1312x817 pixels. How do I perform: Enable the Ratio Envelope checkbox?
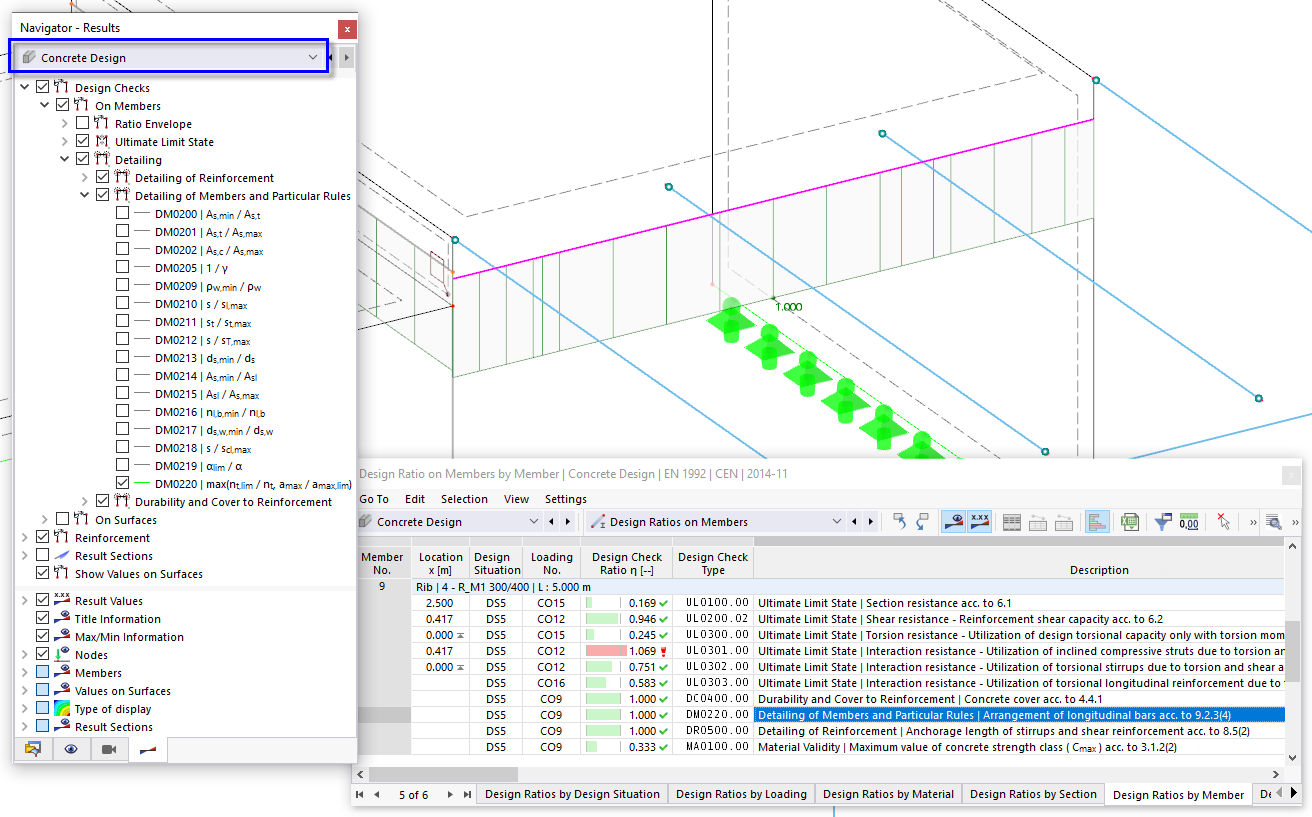pyautogui.click(x=82, y=124)
